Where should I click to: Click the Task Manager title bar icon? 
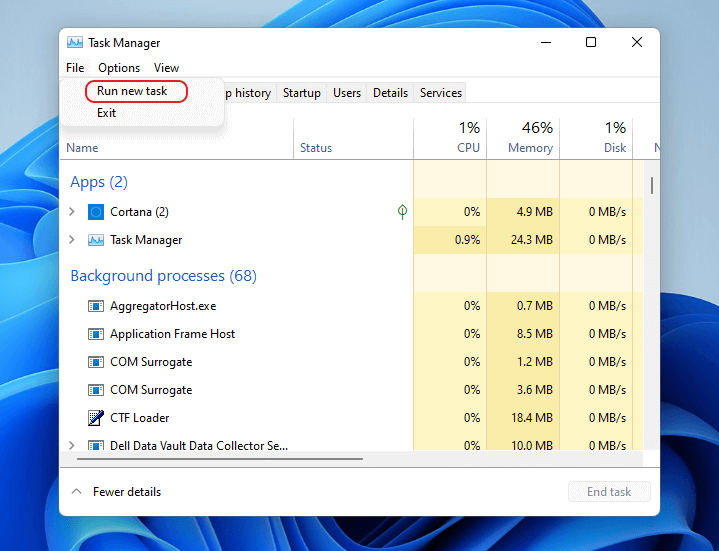(75, 43)
